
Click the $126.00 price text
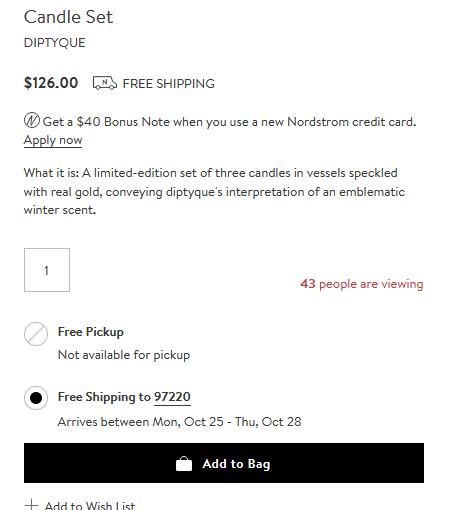[x=51, y=83]
